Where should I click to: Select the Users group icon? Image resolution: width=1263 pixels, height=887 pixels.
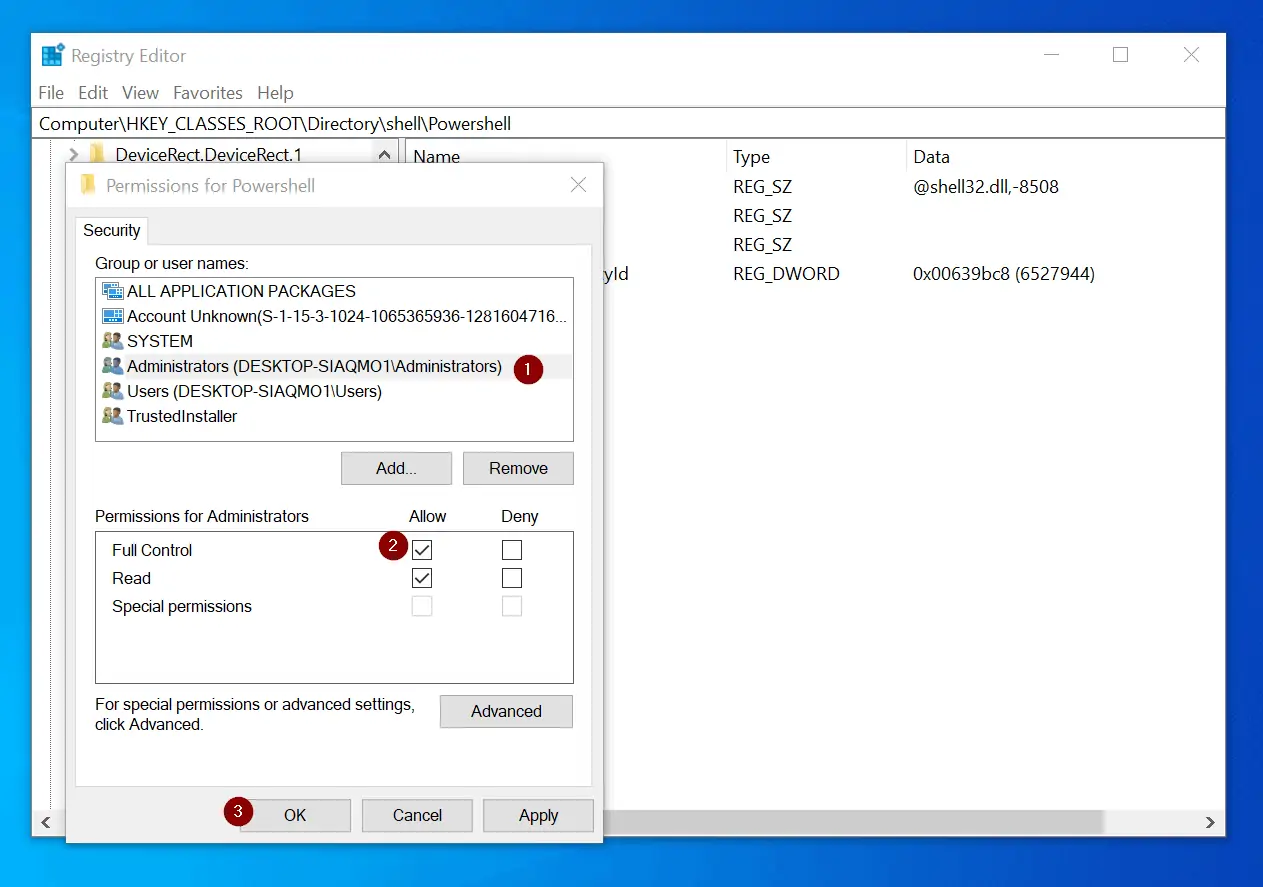click(112, 391)
